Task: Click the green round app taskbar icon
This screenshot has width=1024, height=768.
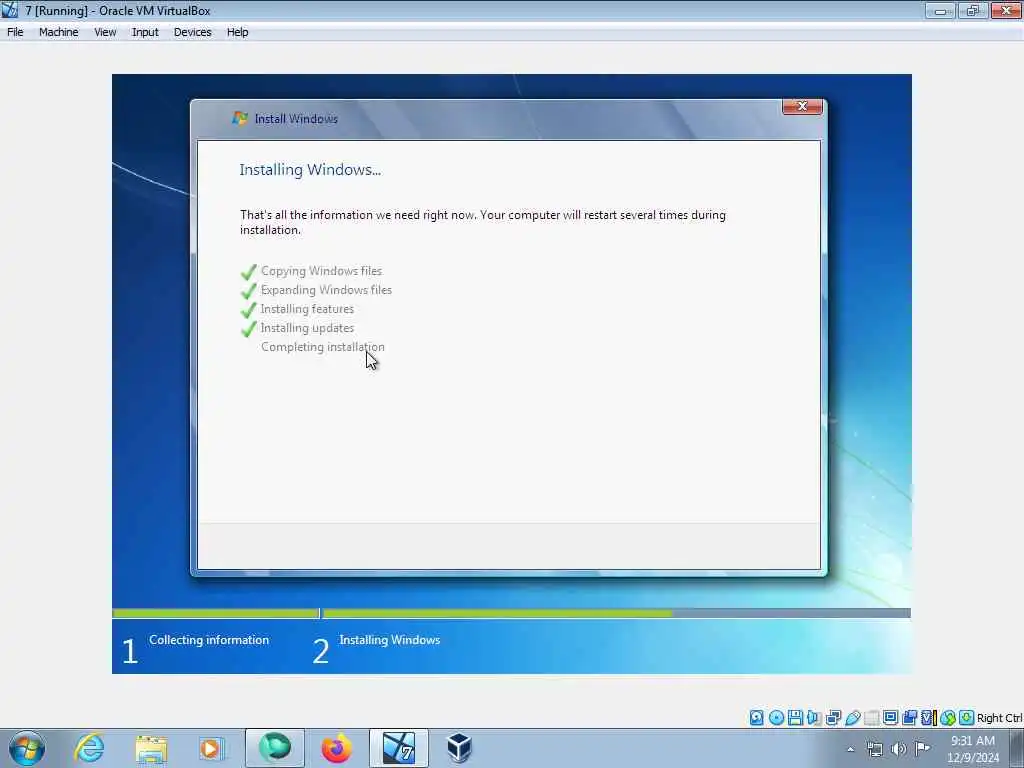Action: point(274,748)
